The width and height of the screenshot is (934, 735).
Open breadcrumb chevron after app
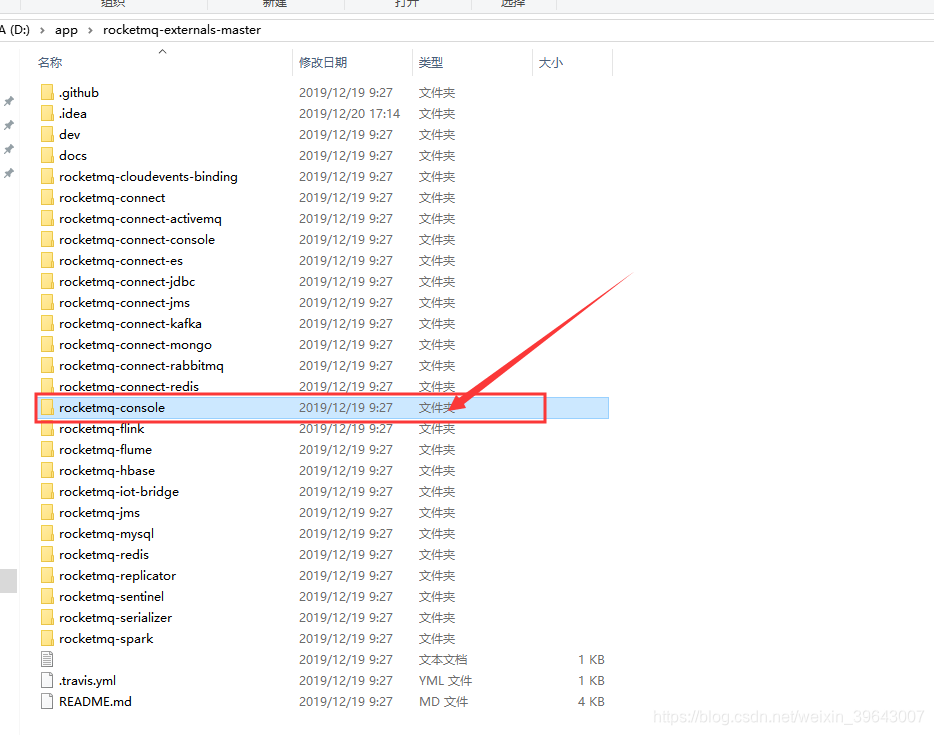pos(90,30)
